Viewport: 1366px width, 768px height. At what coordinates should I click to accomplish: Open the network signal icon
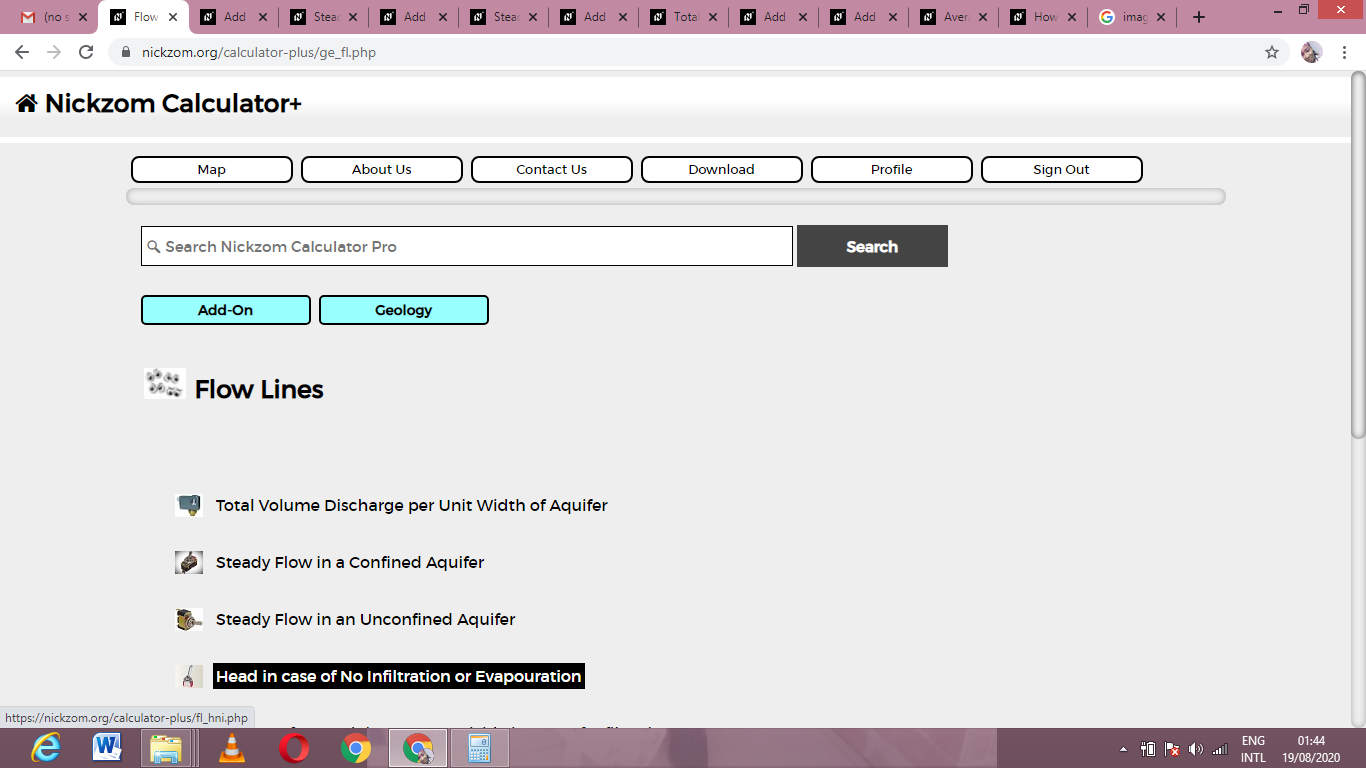pos(1220,749)
